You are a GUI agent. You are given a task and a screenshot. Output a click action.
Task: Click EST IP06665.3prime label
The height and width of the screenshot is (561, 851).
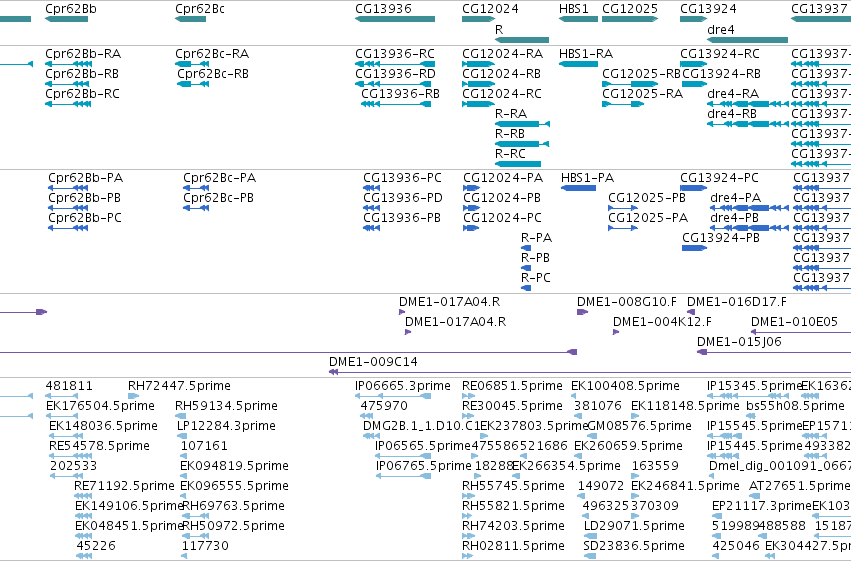click(403, 386)
